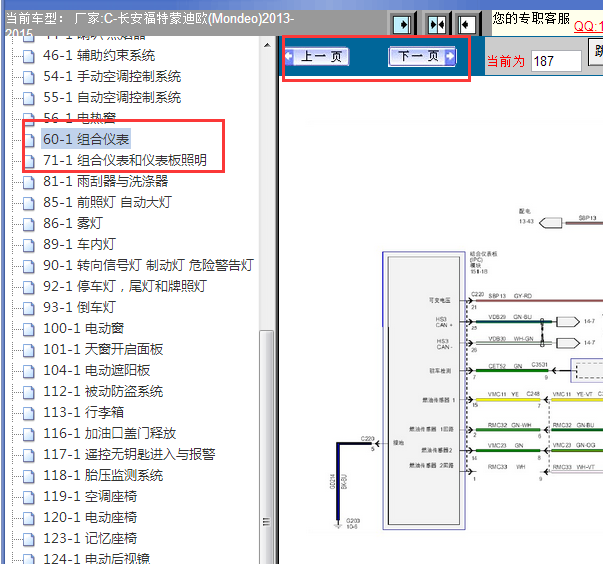Click the center-split panel arrows icon
Viewport: 603px width, 564px height.
[436, 25]
